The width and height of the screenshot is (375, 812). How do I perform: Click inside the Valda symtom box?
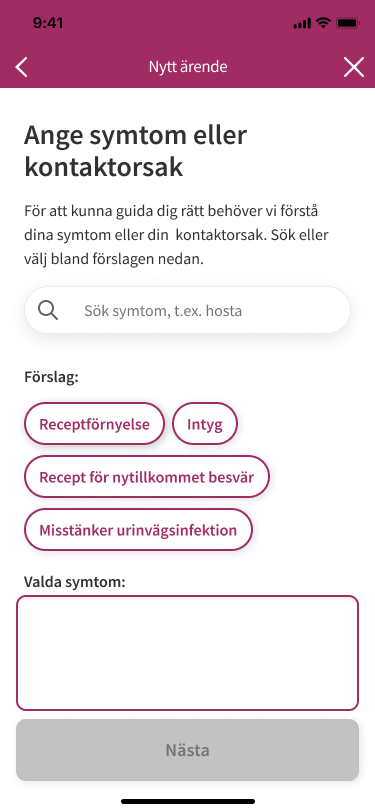(188, 652)
